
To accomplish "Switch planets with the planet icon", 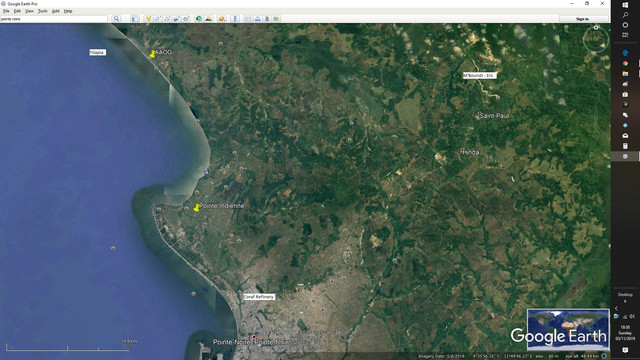I will pyautogui.click(x=222, y=19).
